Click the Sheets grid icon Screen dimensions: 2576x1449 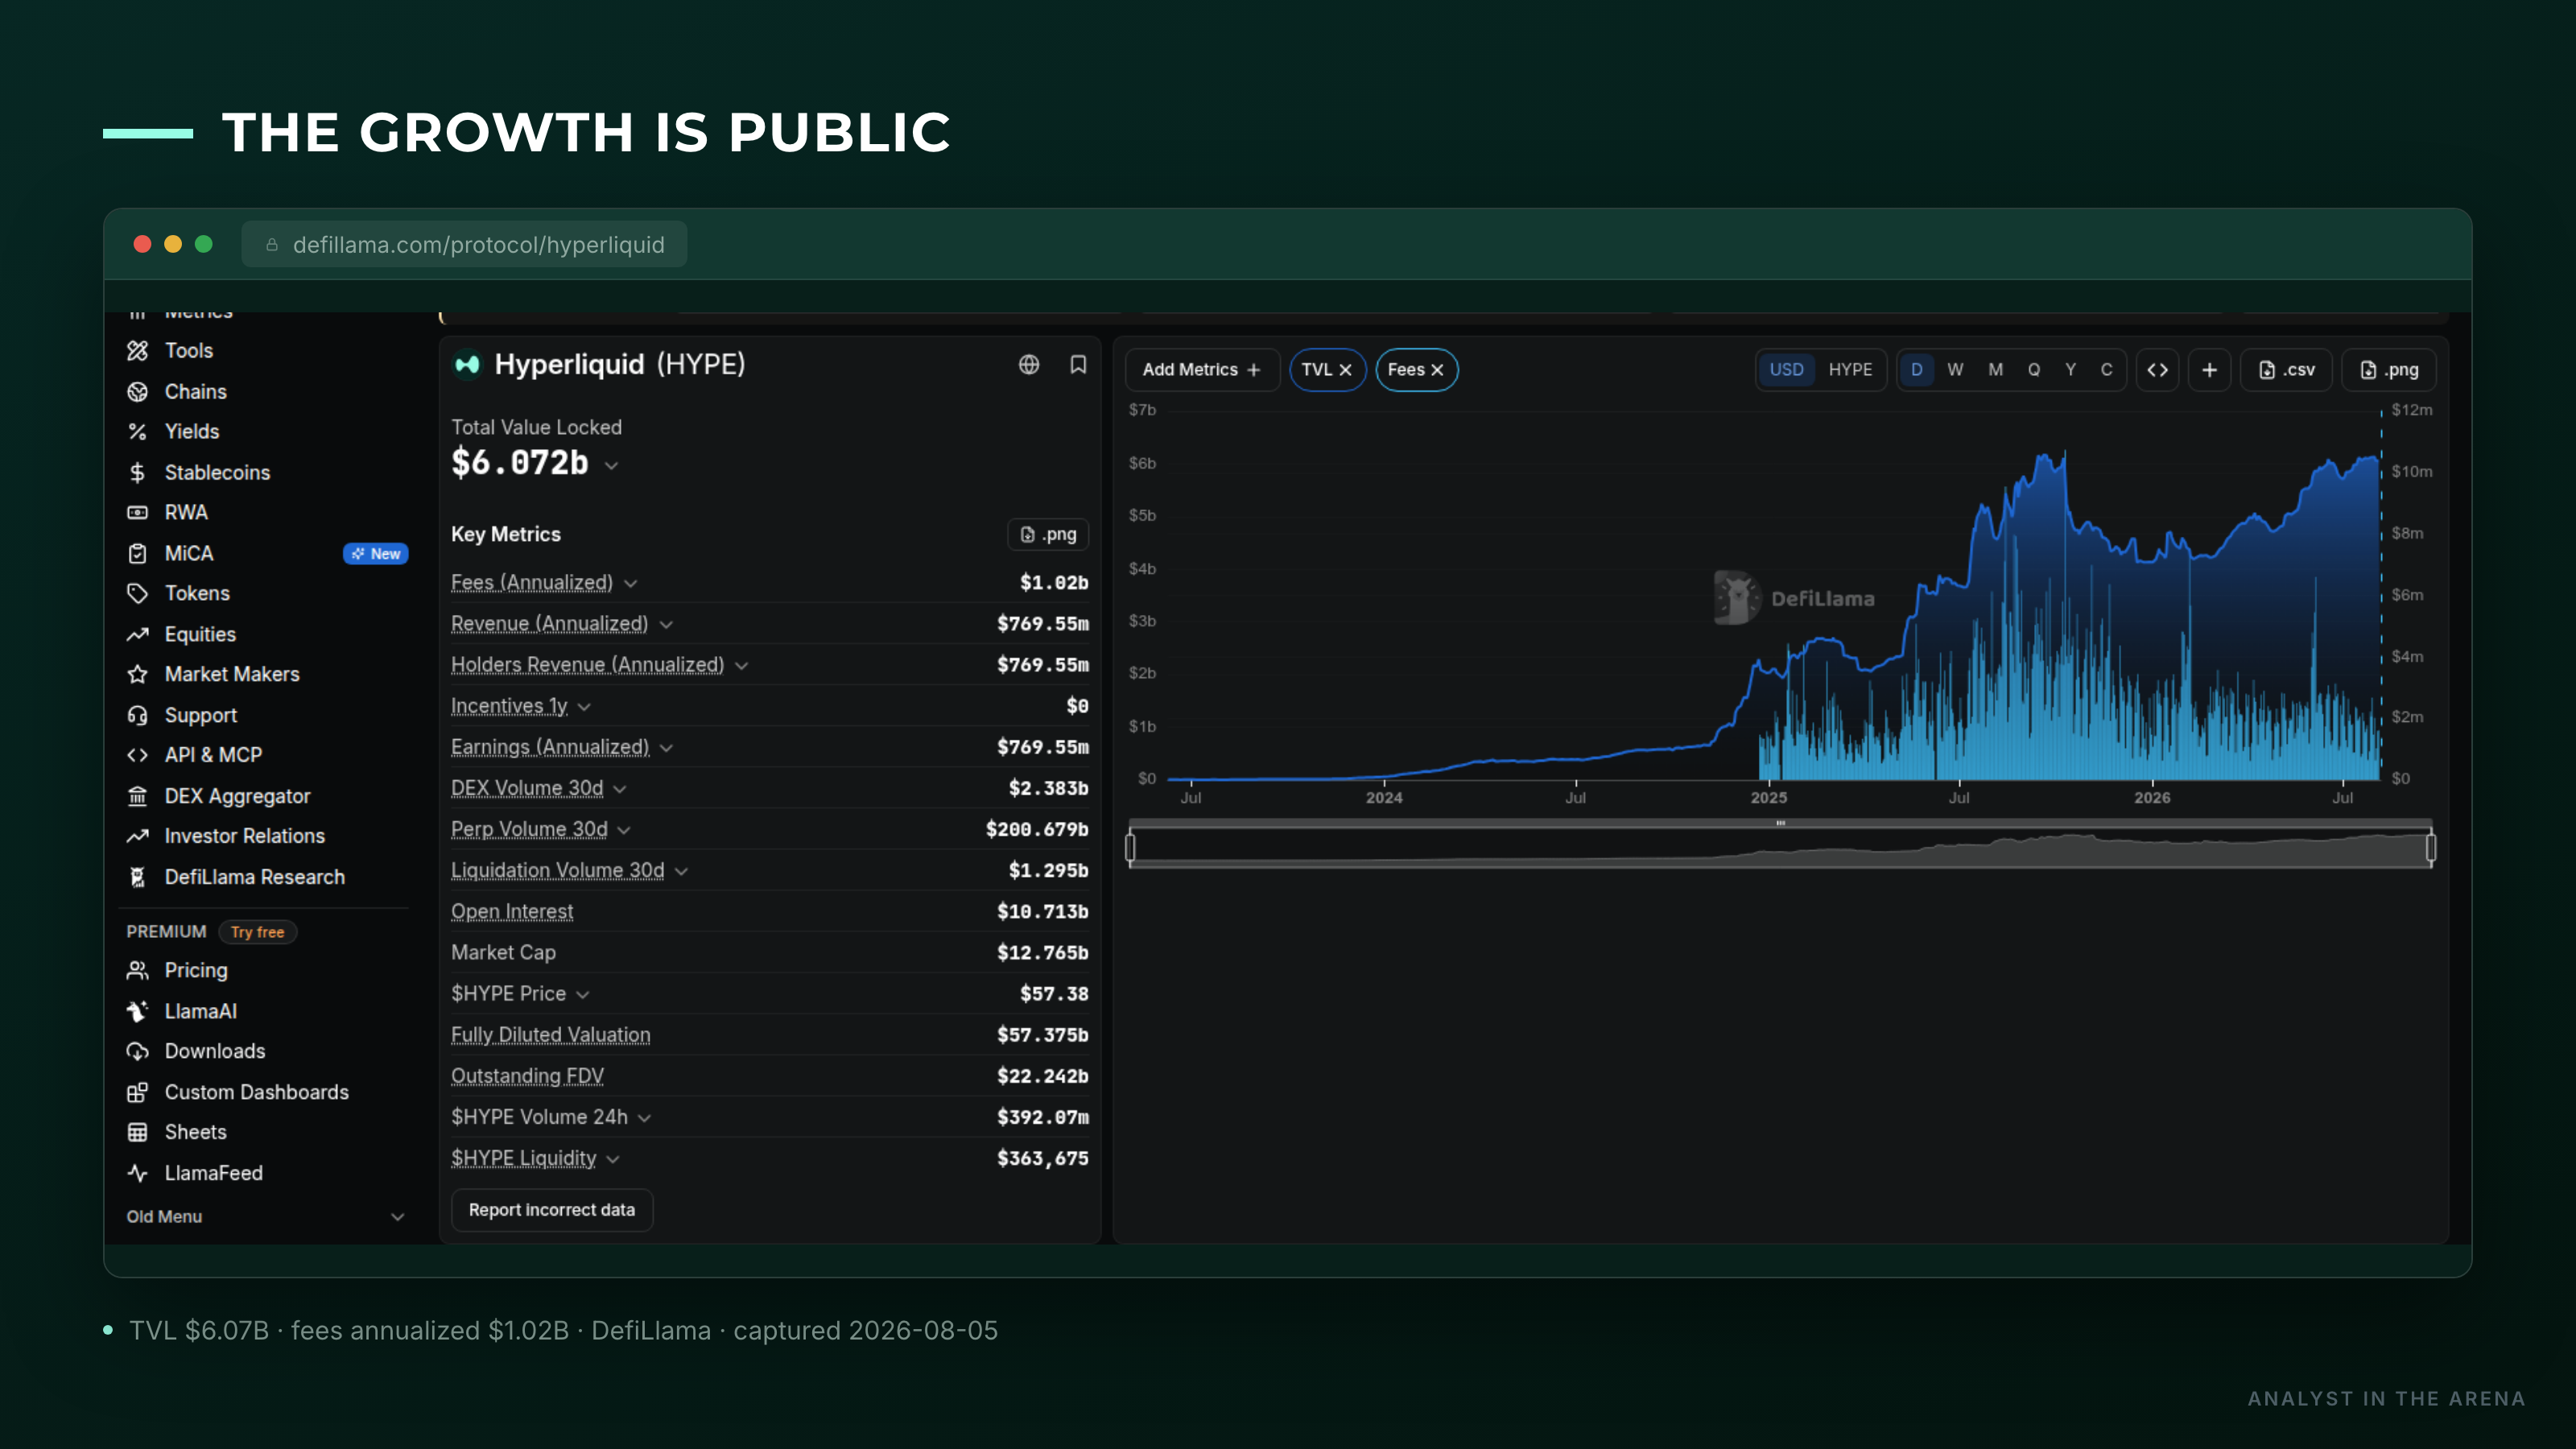138,1132
